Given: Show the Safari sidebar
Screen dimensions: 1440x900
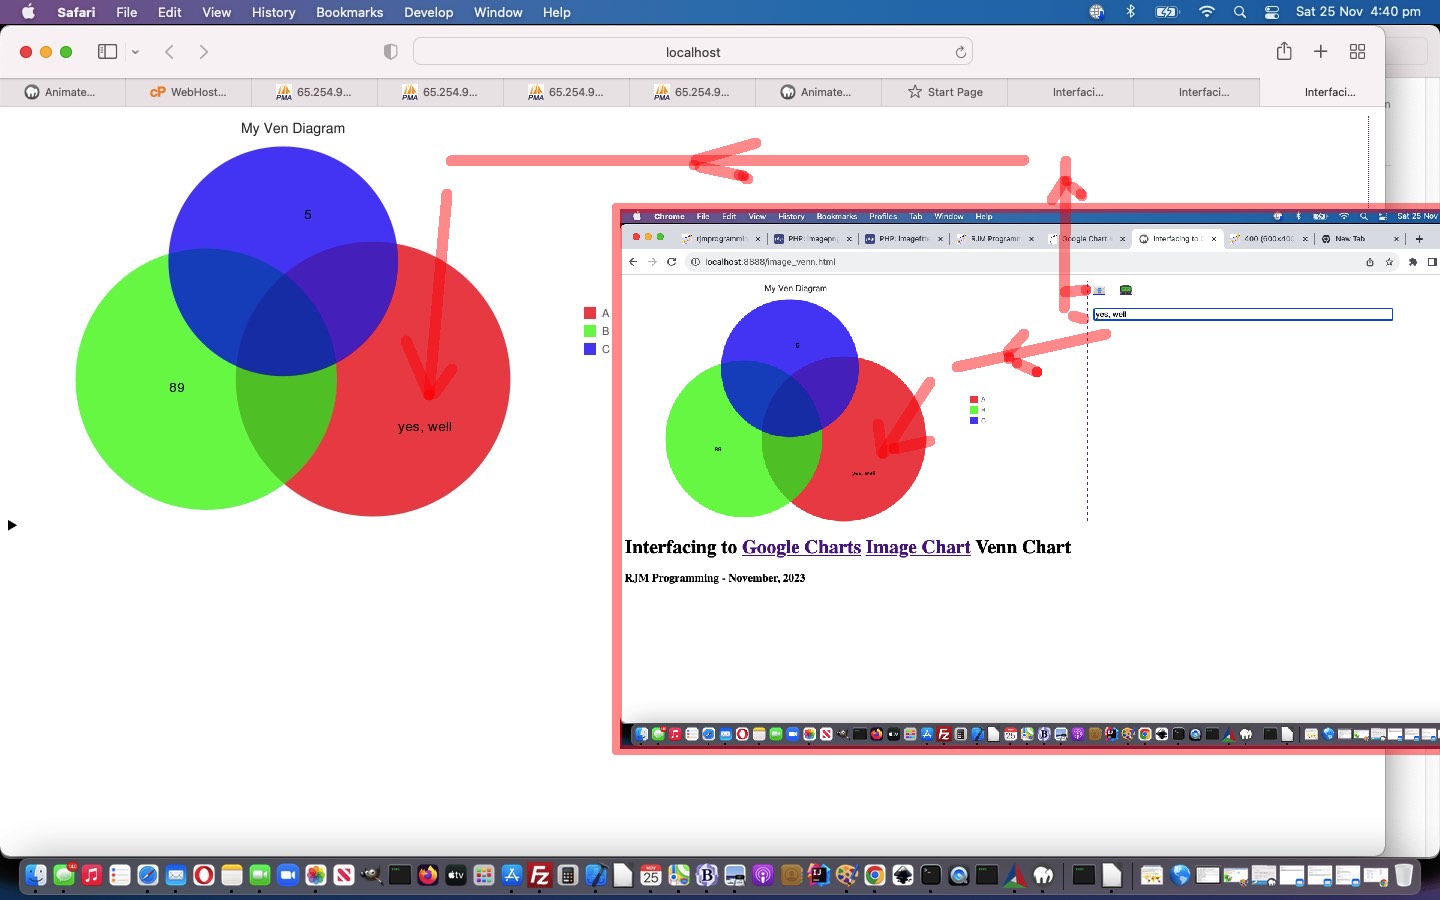Looking at the screenshot, I should [108, 52].
